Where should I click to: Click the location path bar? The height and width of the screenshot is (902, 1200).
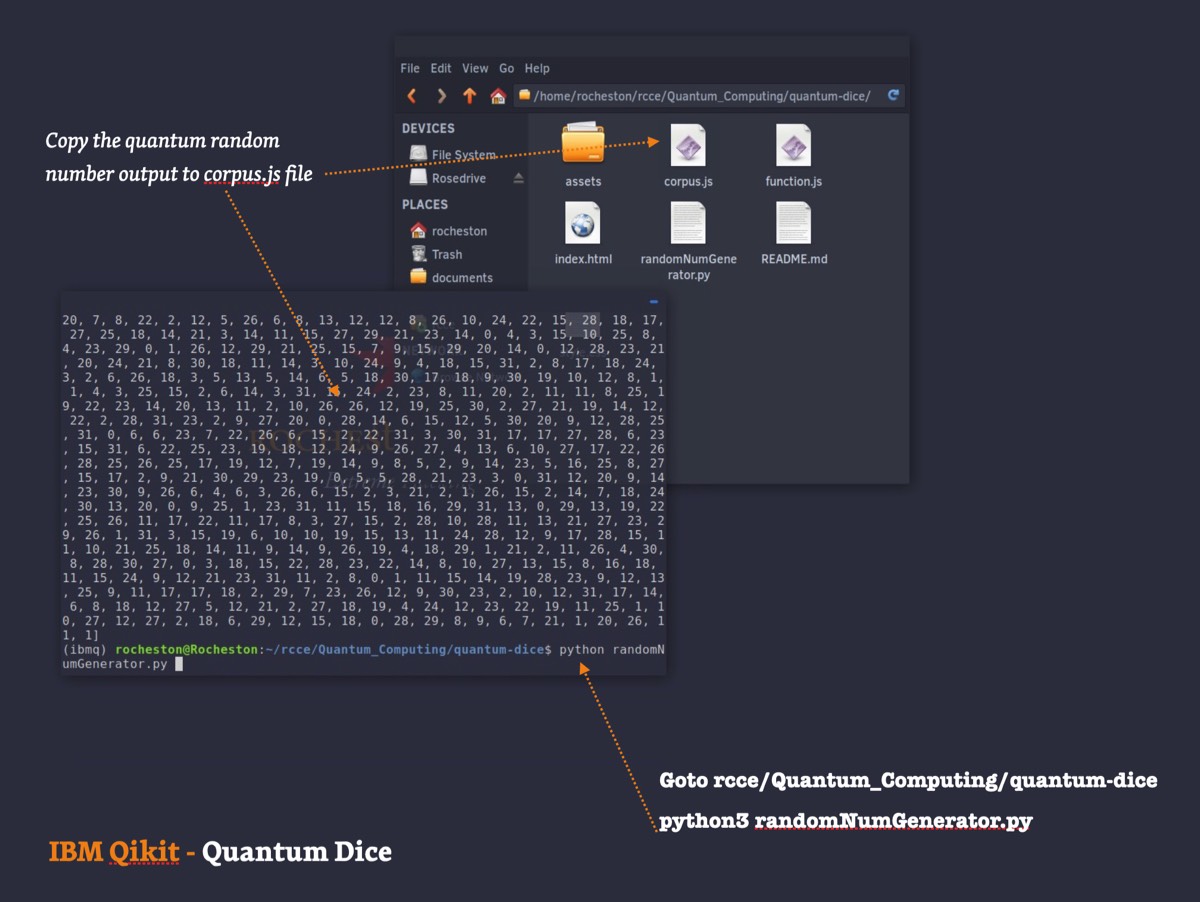(x=700, y=96)
